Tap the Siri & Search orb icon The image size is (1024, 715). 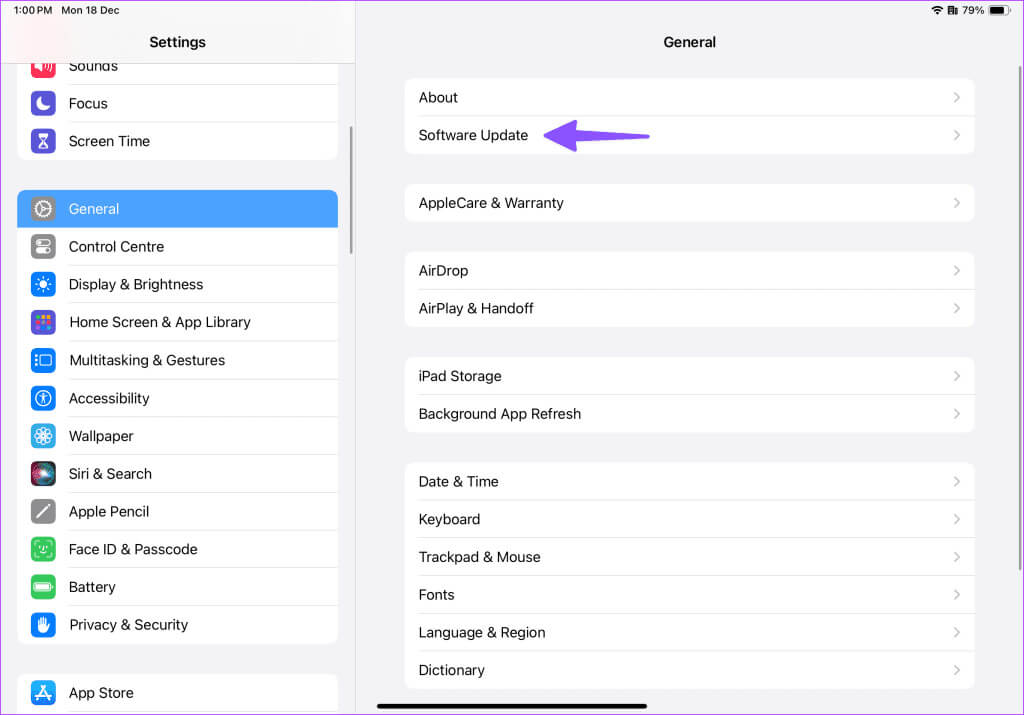pos(43,474)
